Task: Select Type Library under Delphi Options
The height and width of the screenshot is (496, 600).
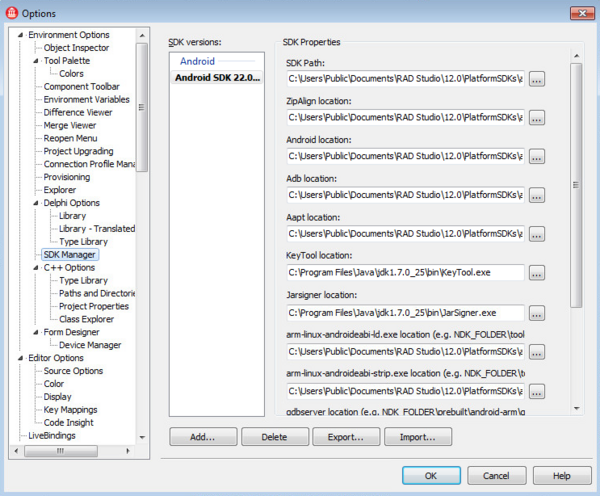Action: click(83, 242)
